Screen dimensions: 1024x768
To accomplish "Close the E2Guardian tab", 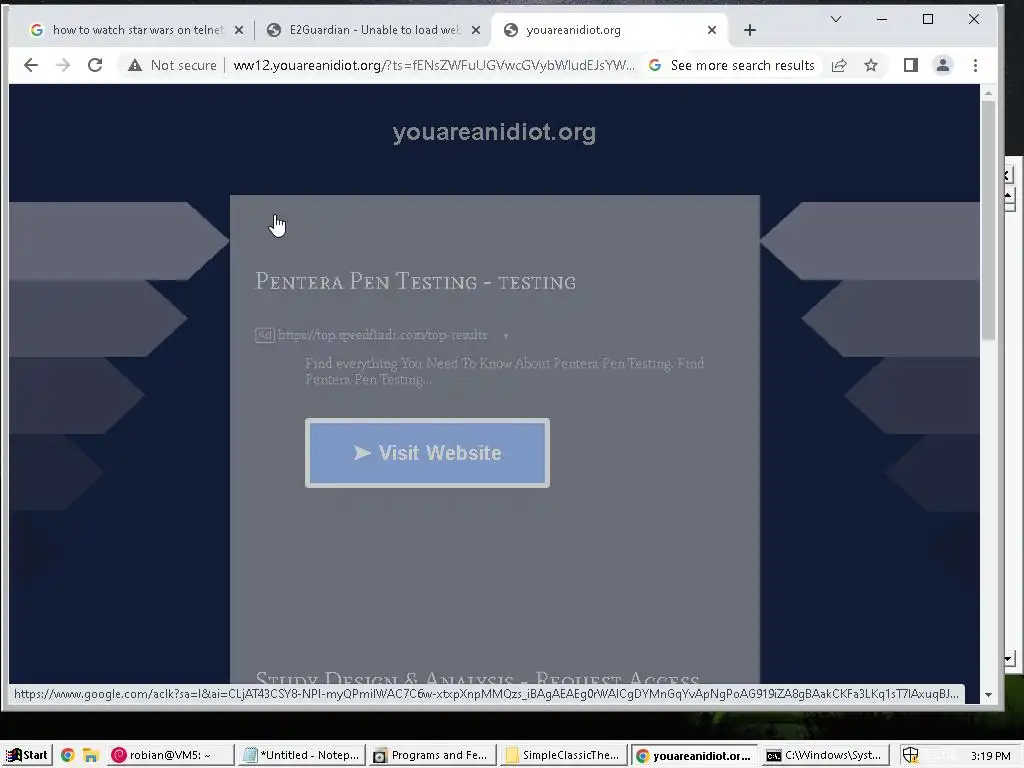I will 476,30.
